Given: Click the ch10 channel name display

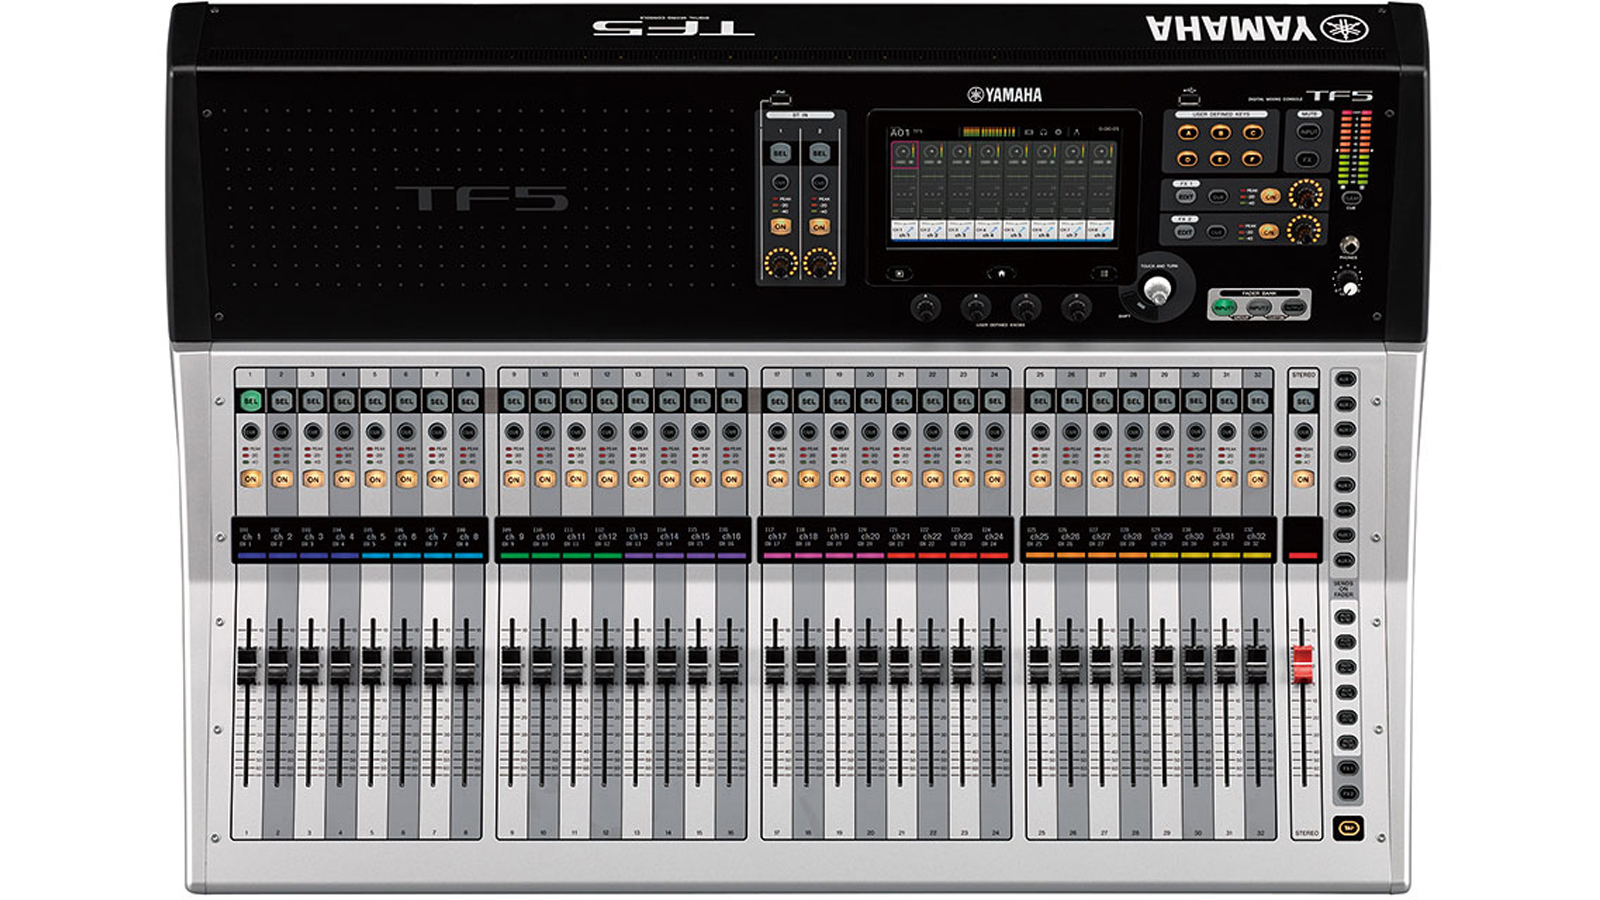Looking at the screenshot, I should [x=545, y=538].
